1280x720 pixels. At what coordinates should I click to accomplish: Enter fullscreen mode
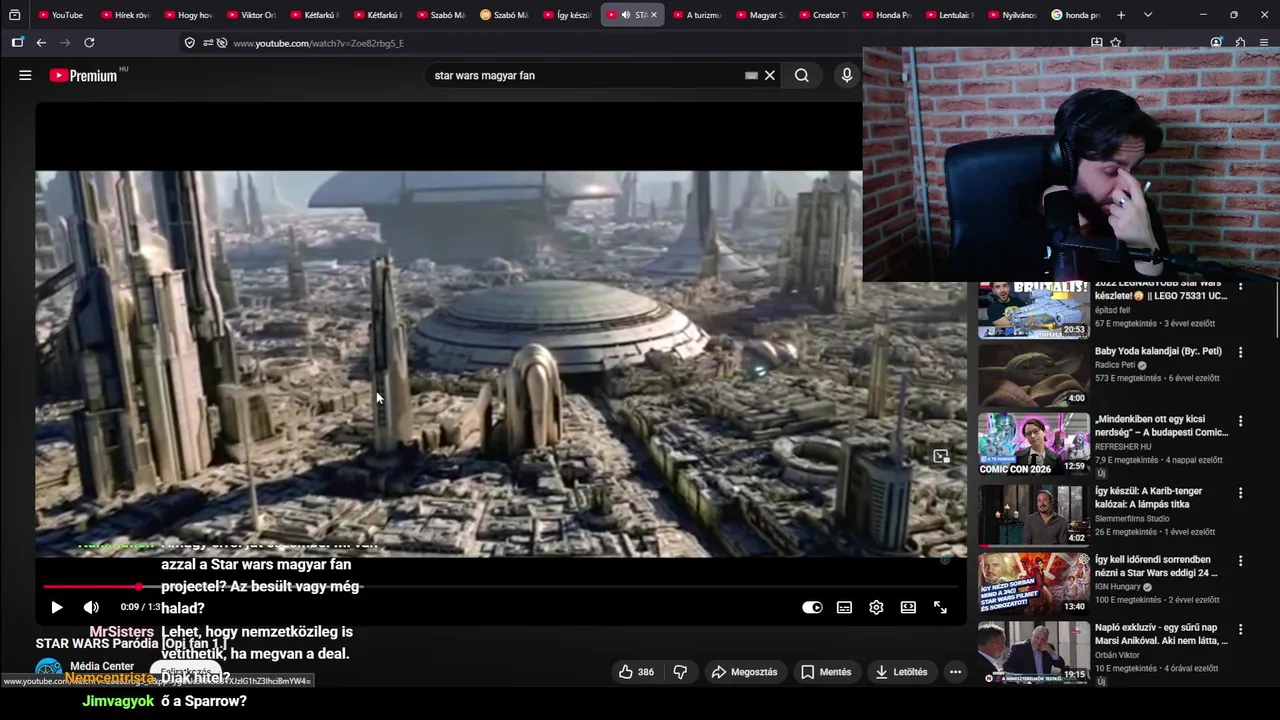(x=940, y=607)
